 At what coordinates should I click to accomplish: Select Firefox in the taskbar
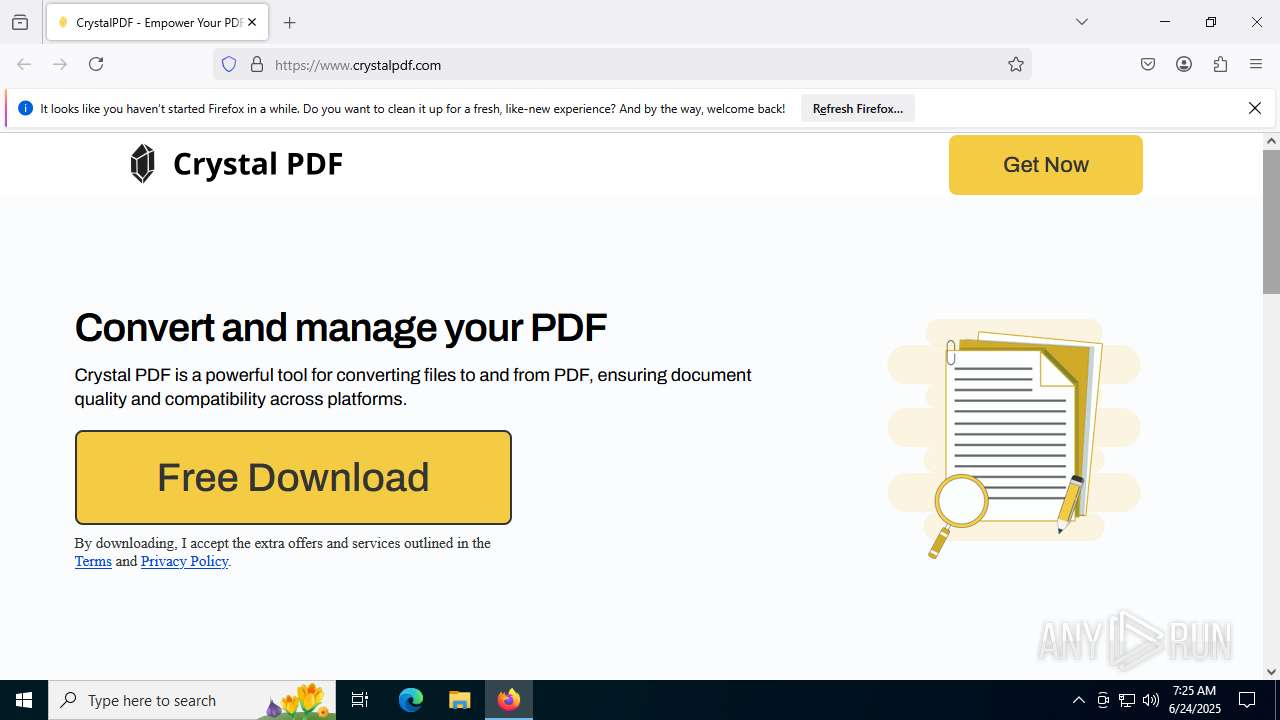(x=509, y=700)
